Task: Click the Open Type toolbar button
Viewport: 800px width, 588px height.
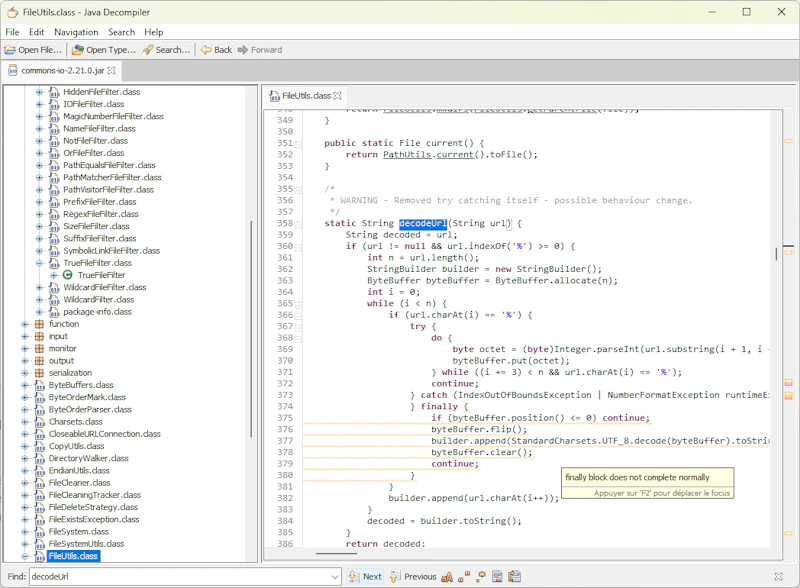Action: 104,50
